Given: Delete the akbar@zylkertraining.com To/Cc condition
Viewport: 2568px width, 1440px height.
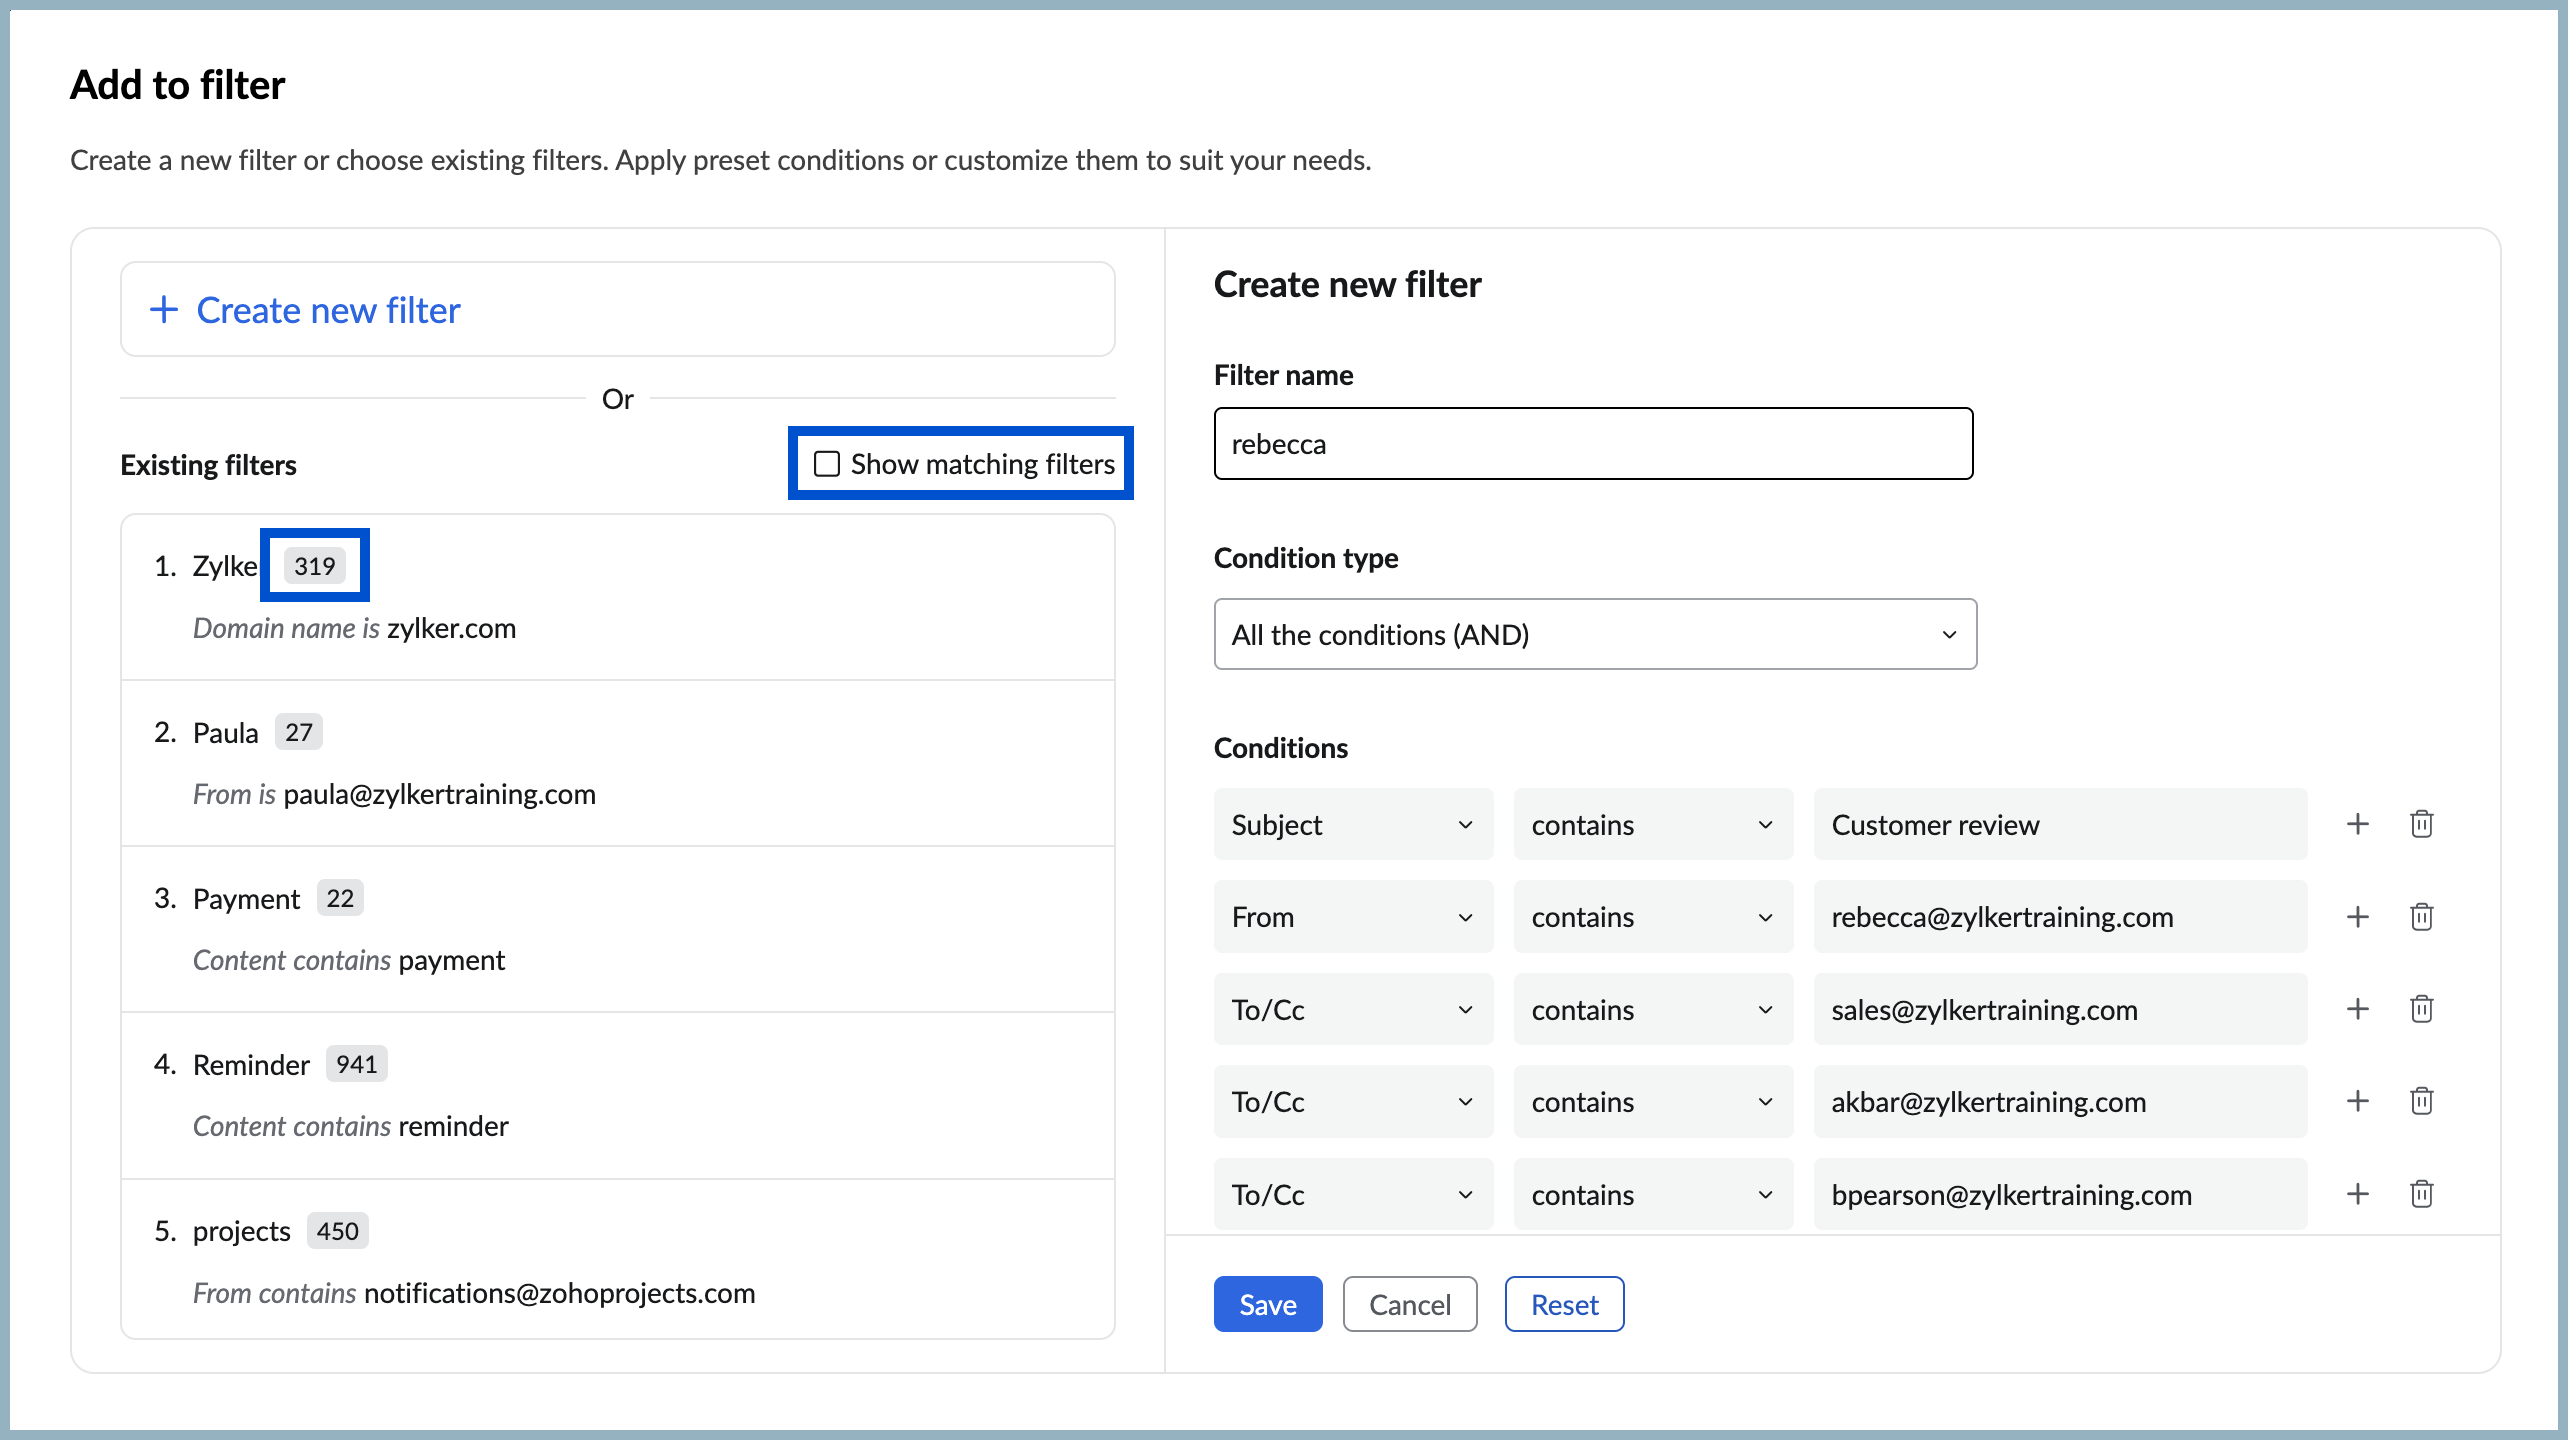Looking at the screenshot, I should tap(2421, 1101).
